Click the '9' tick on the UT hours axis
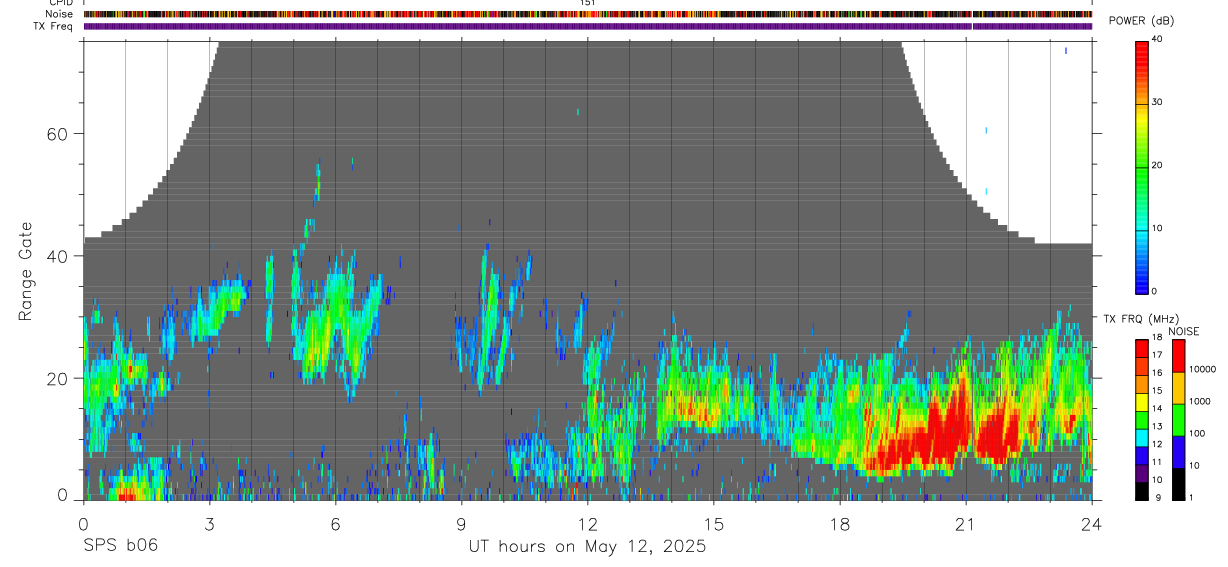Viewport: 1228px width, 567px height. click(462, 522)
